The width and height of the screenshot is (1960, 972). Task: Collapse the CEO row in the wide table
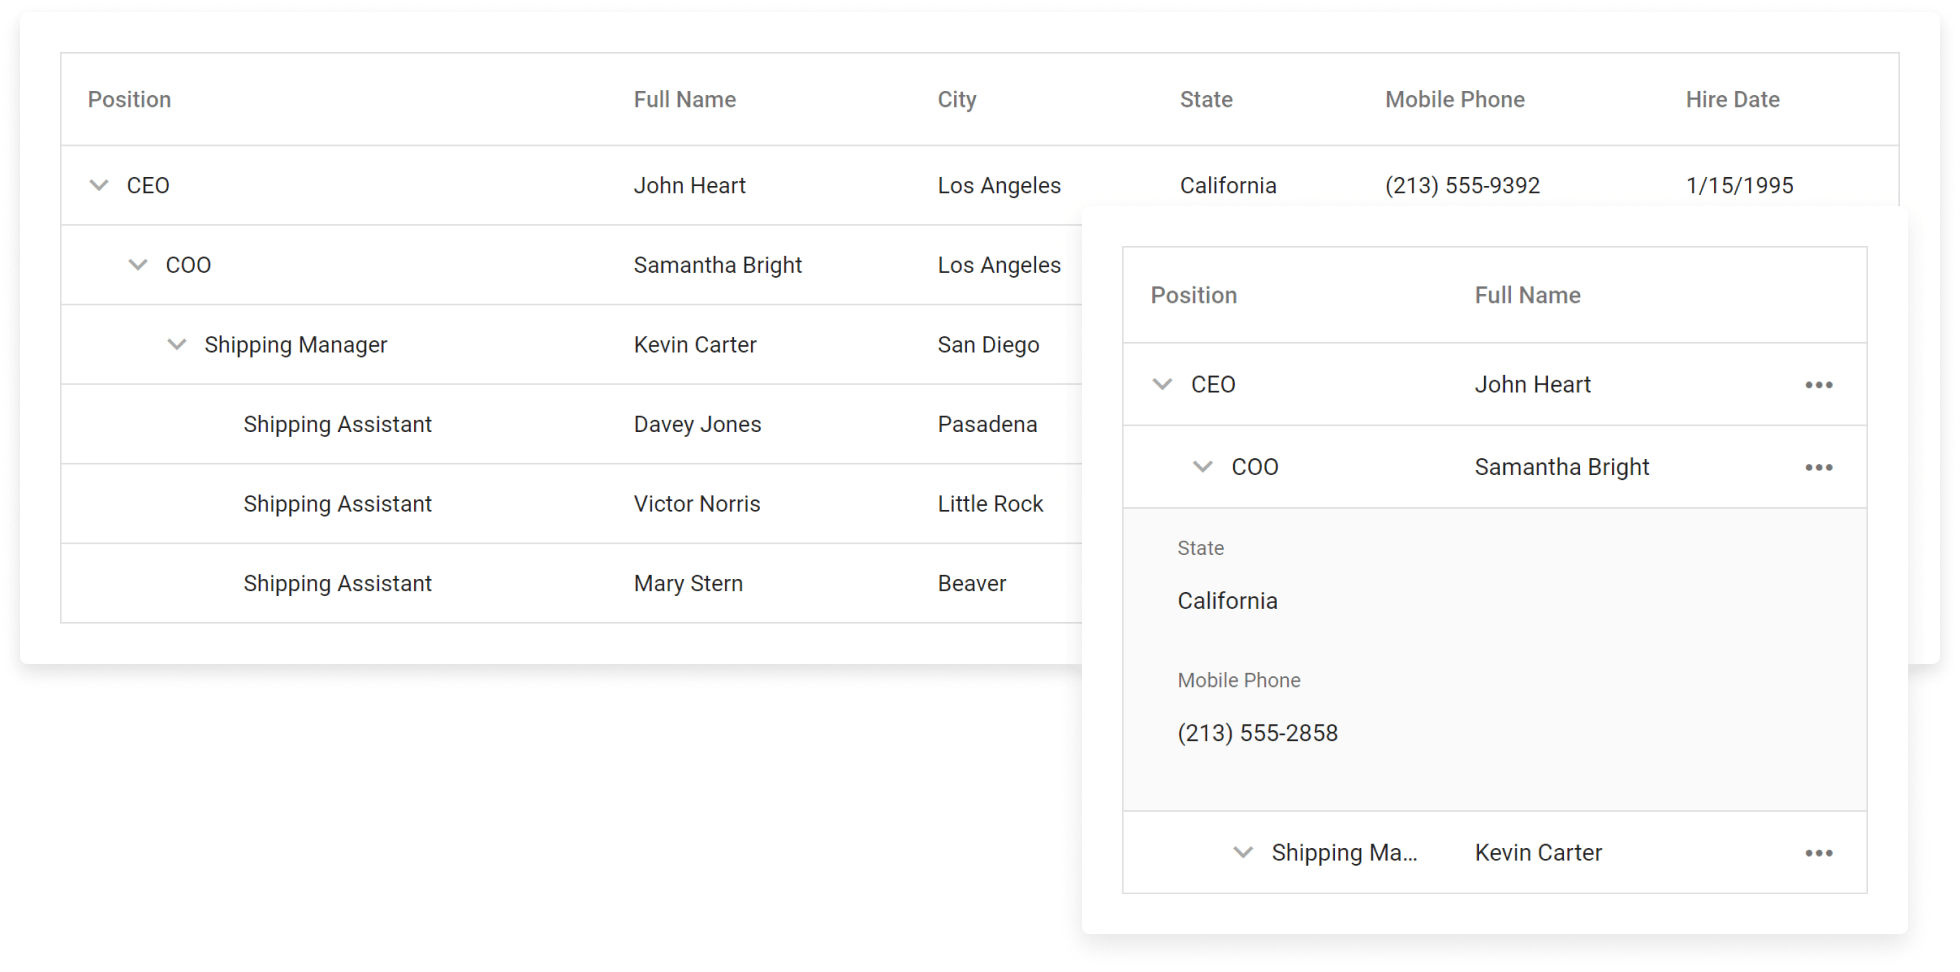click(x=99, y=185)
